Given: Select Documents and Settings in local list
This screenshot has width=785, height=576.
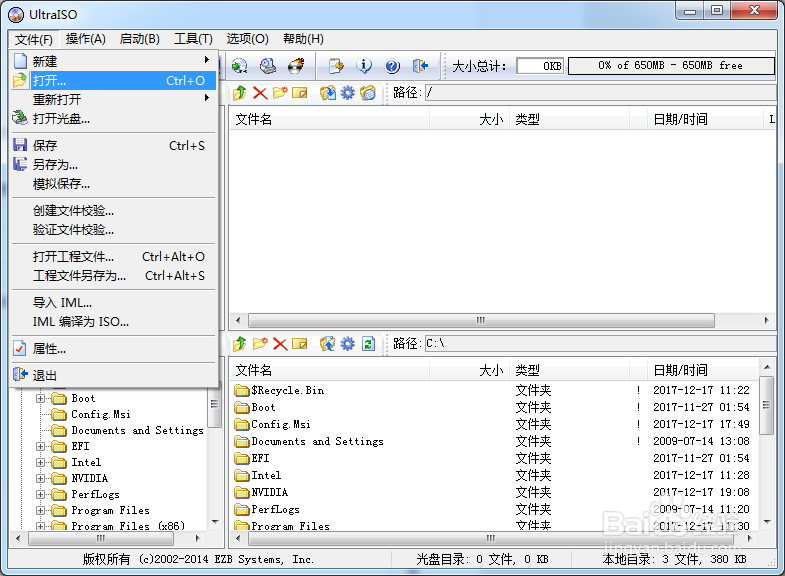Looking at the screenshot, I should [x=309, y=441].
